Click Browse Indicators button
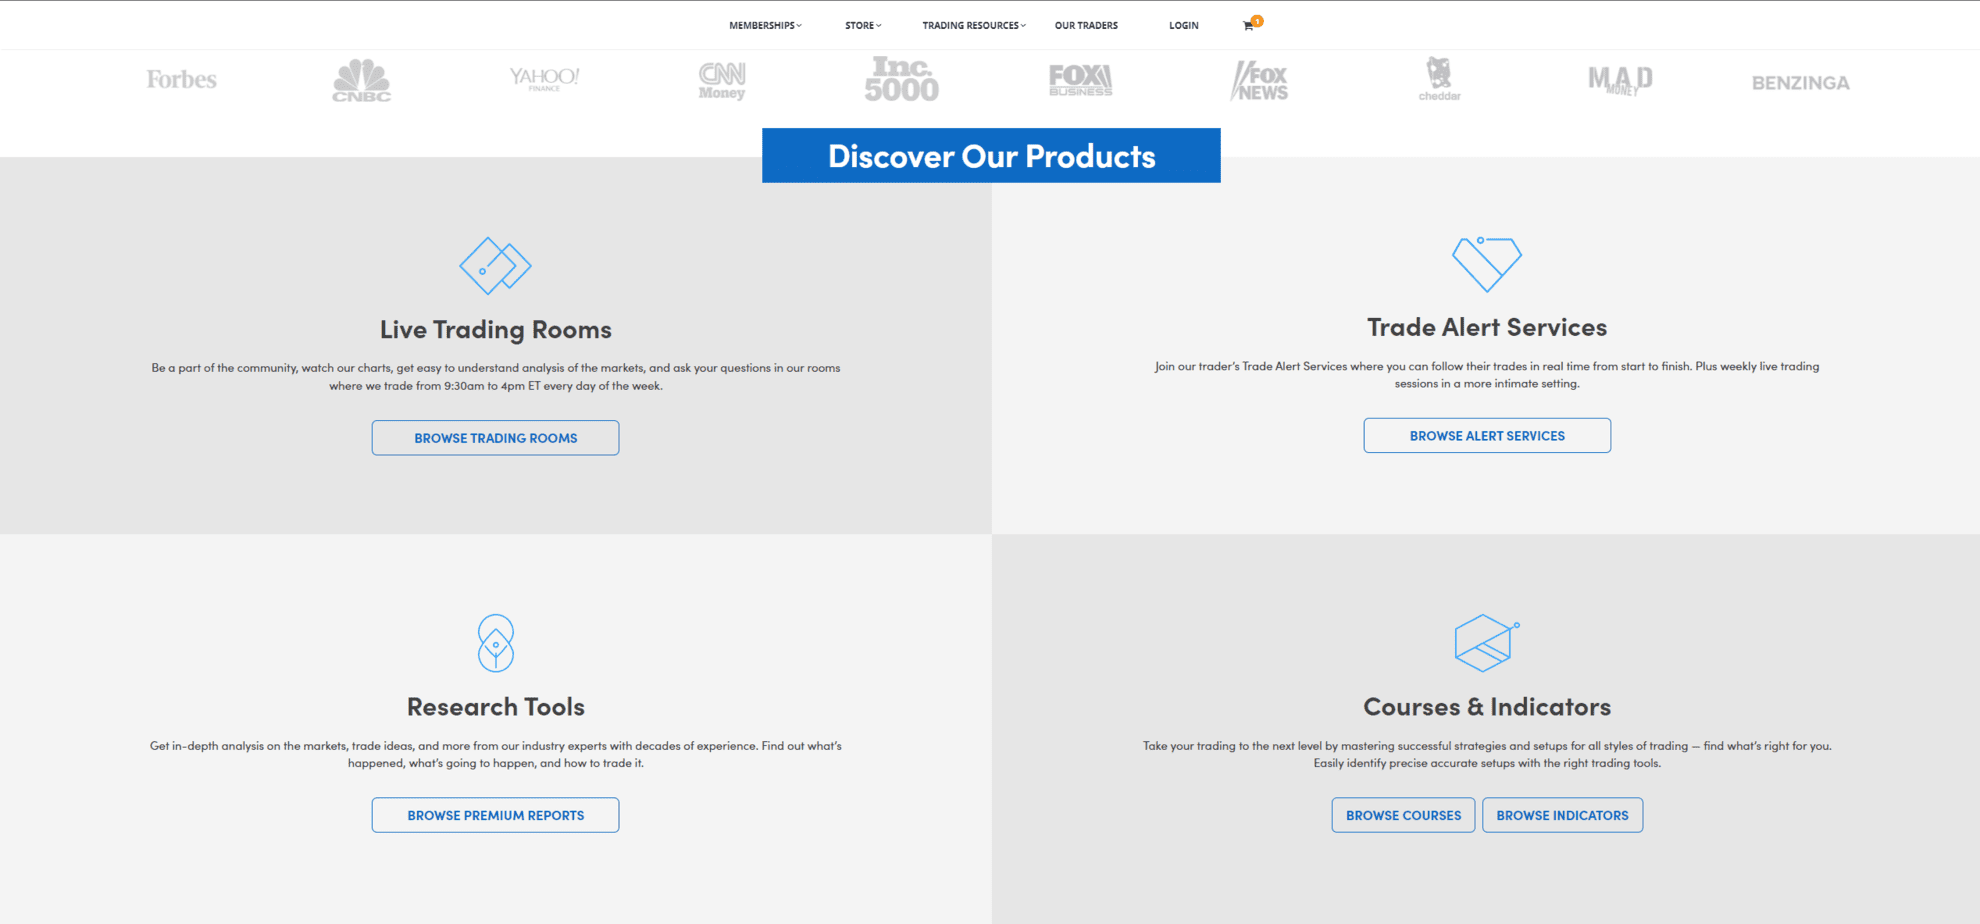Viewport: 1980px width, 924px height. click(x=1562, y=815)
